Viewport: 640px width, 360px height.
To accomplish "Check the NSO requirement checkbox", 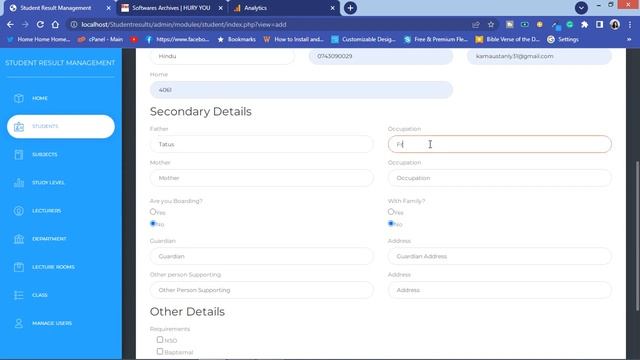I will (x=160, y=340).
